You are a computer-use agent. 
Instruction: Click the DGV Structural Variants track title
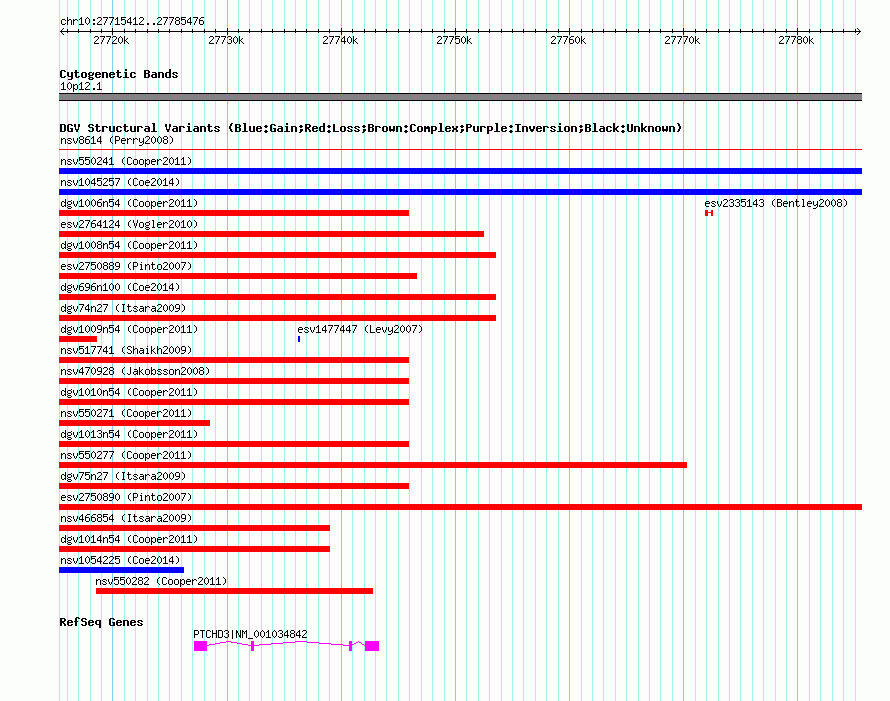point(370,128)
